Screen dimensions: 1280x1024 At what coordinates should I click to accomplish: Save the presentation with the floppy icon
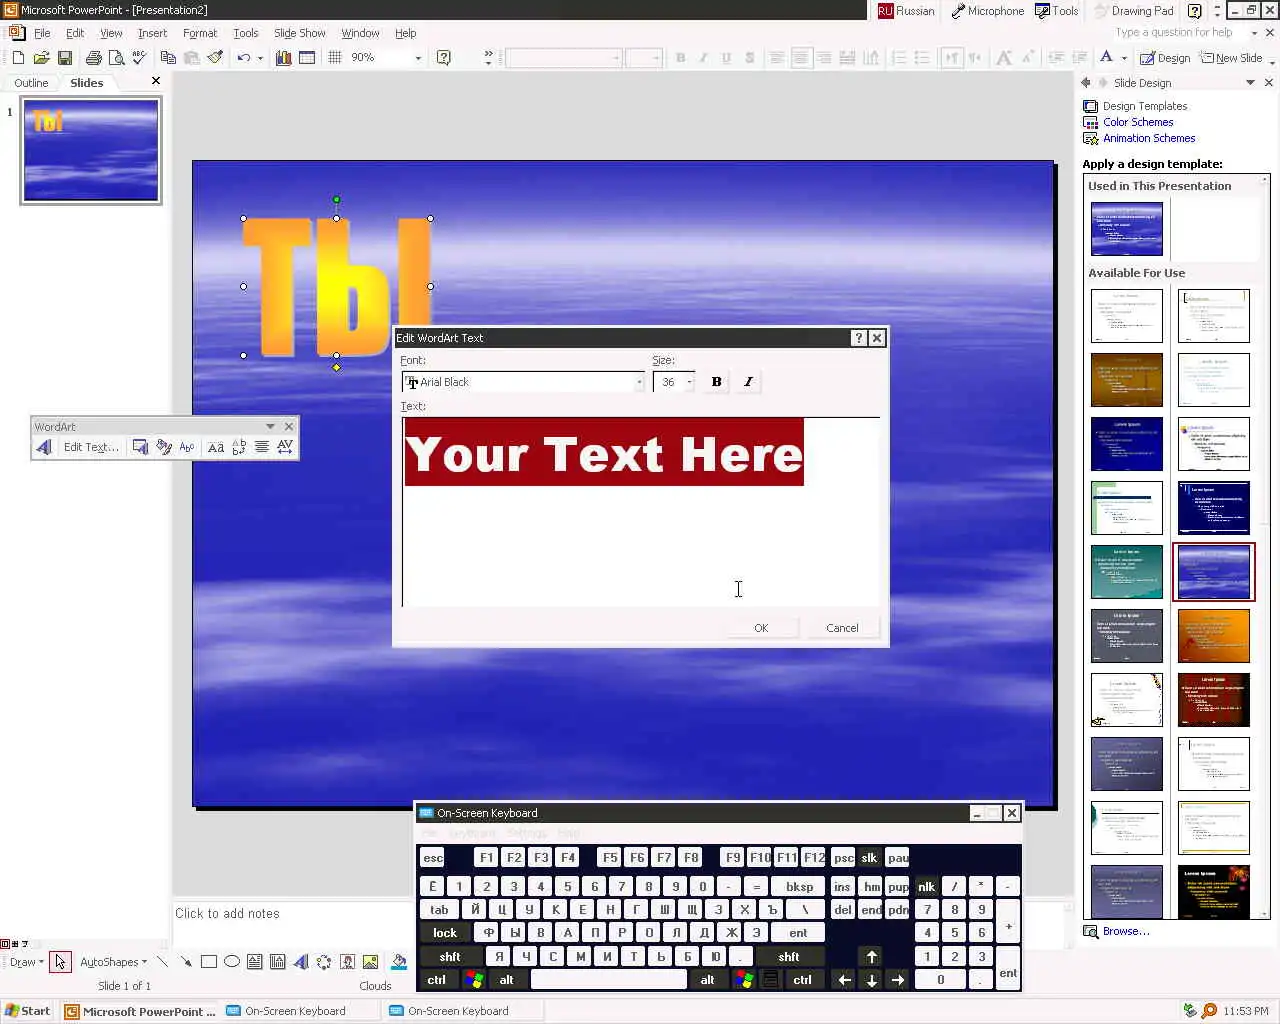[x=64, y=58]
